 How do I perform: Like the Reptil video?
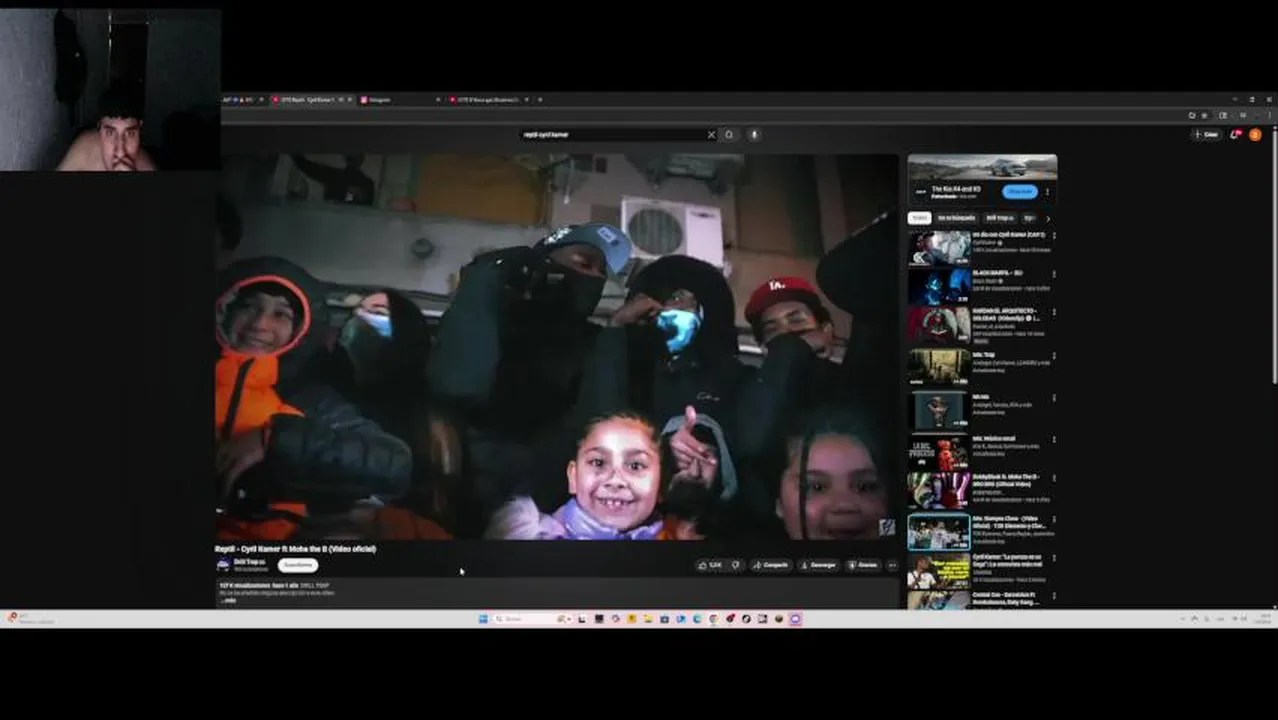pos(710,565)
